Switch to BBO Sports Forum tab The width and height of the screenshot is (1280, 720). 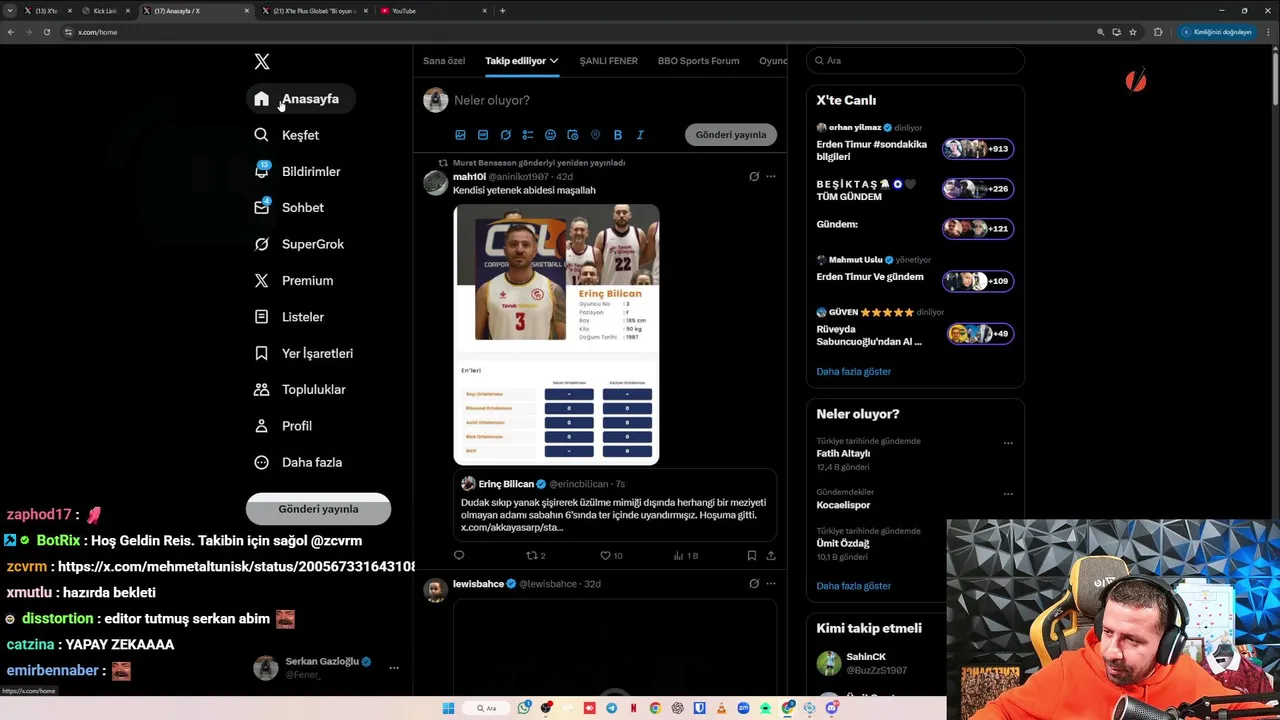point(698,61)
